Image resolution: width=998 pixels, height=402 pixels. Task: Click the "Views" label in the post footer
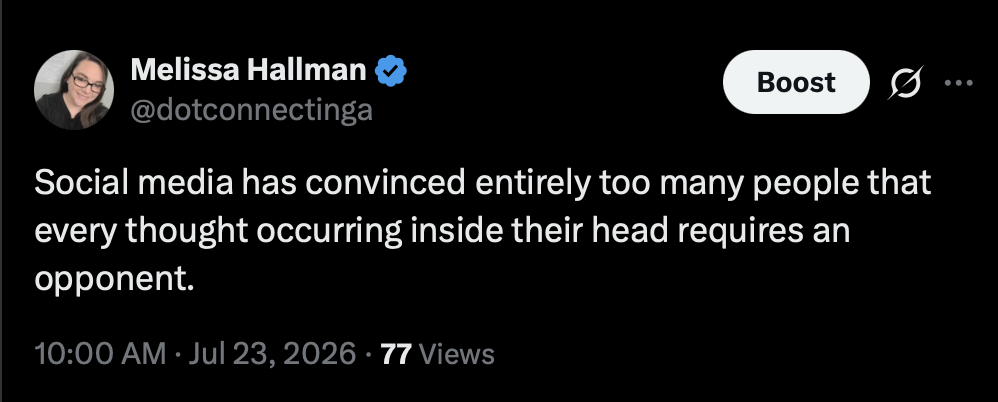click(x=458, y=354)
